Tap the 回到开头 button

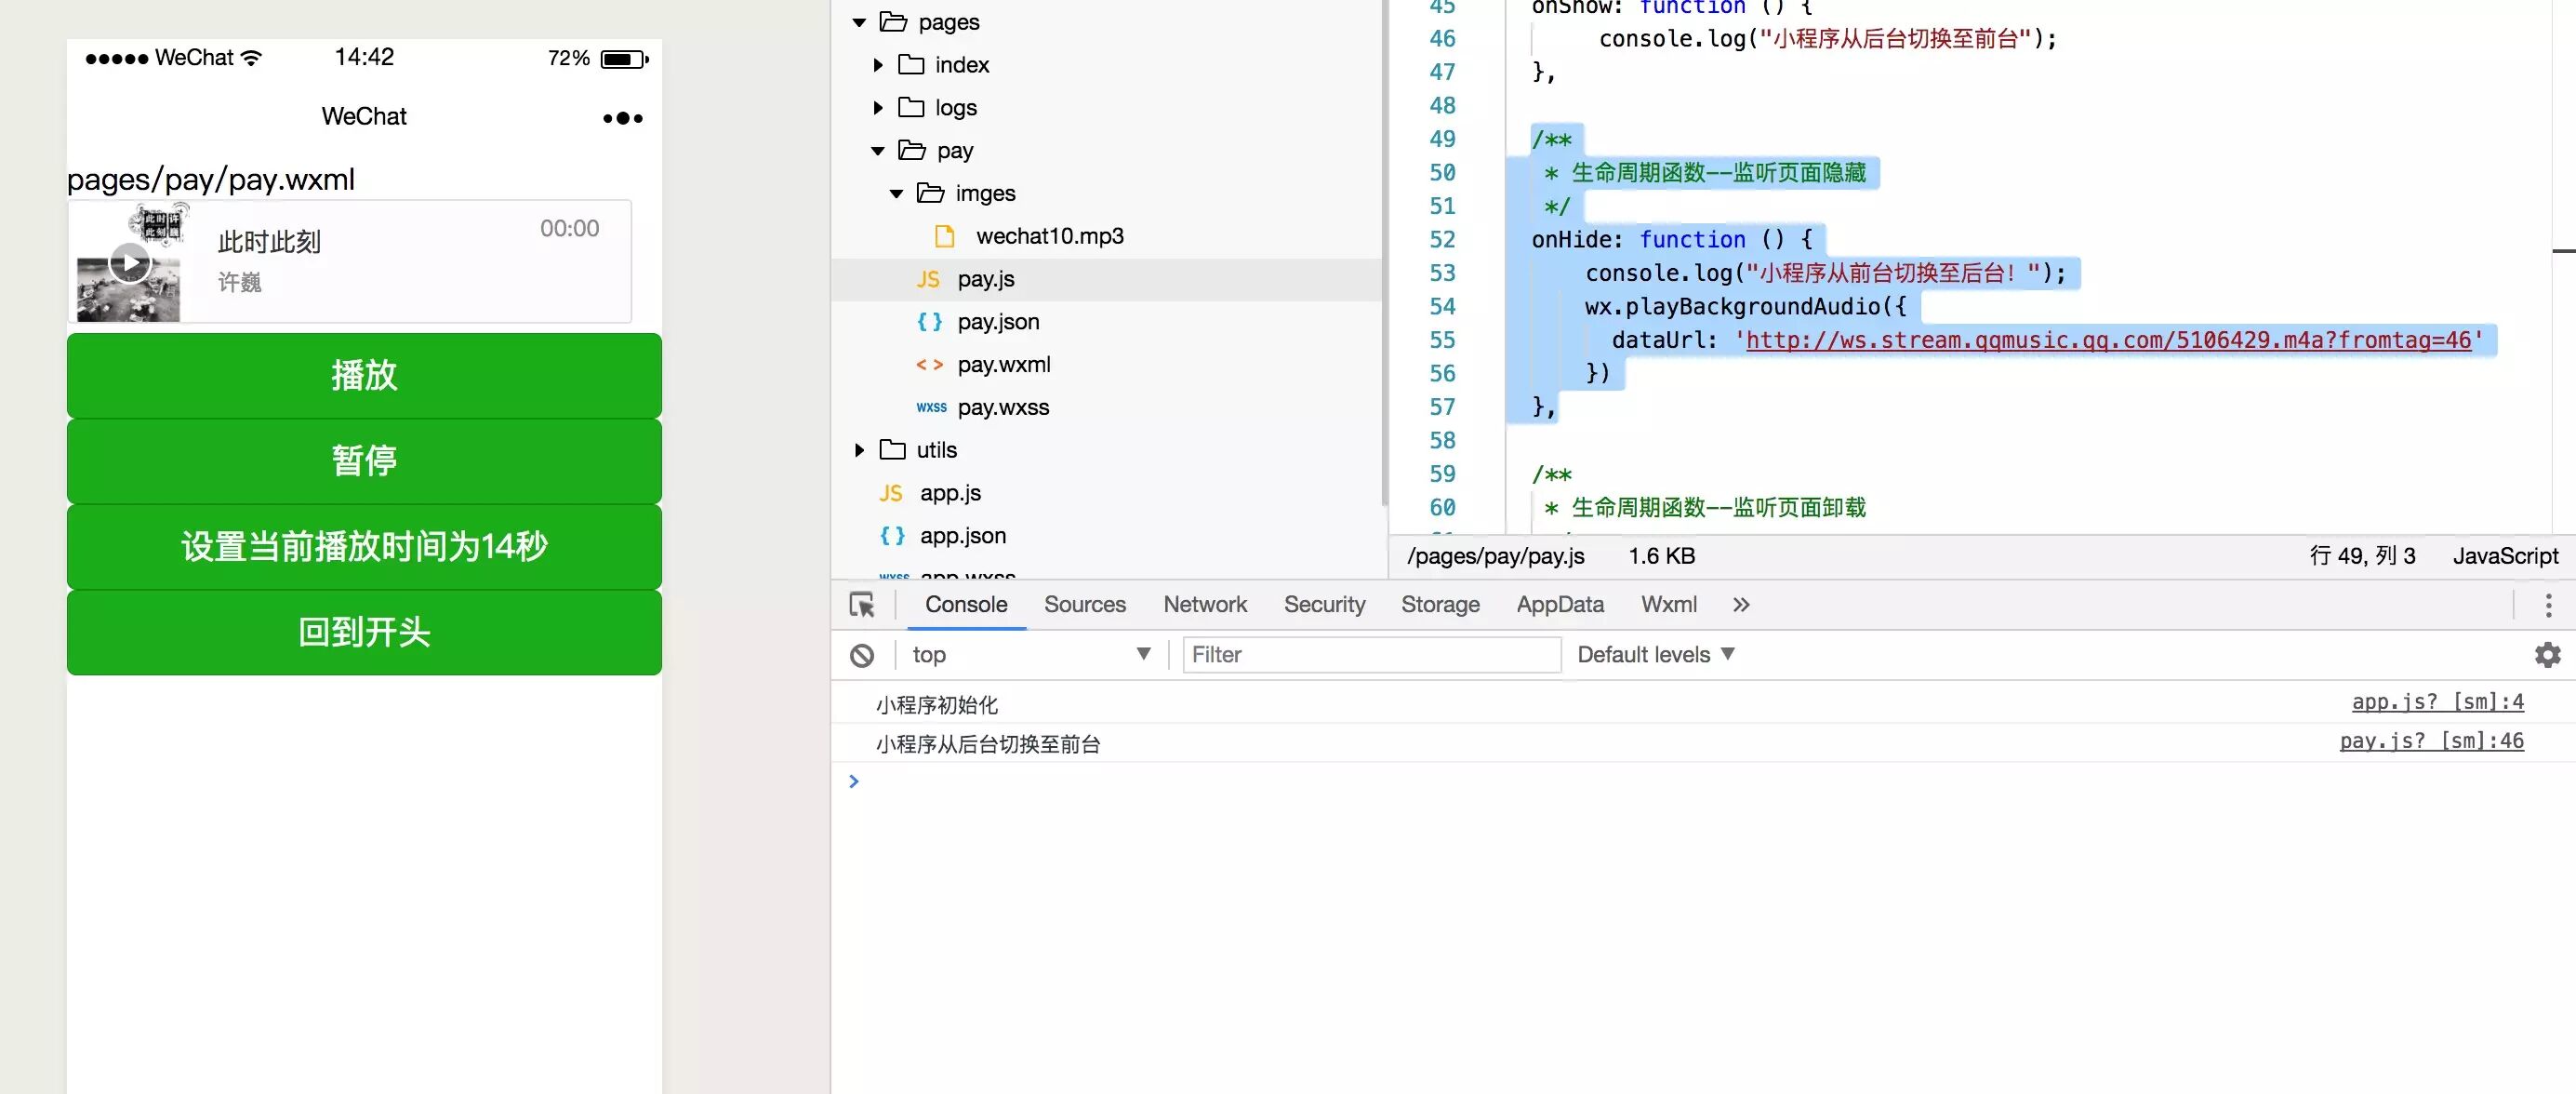(364, 632)
